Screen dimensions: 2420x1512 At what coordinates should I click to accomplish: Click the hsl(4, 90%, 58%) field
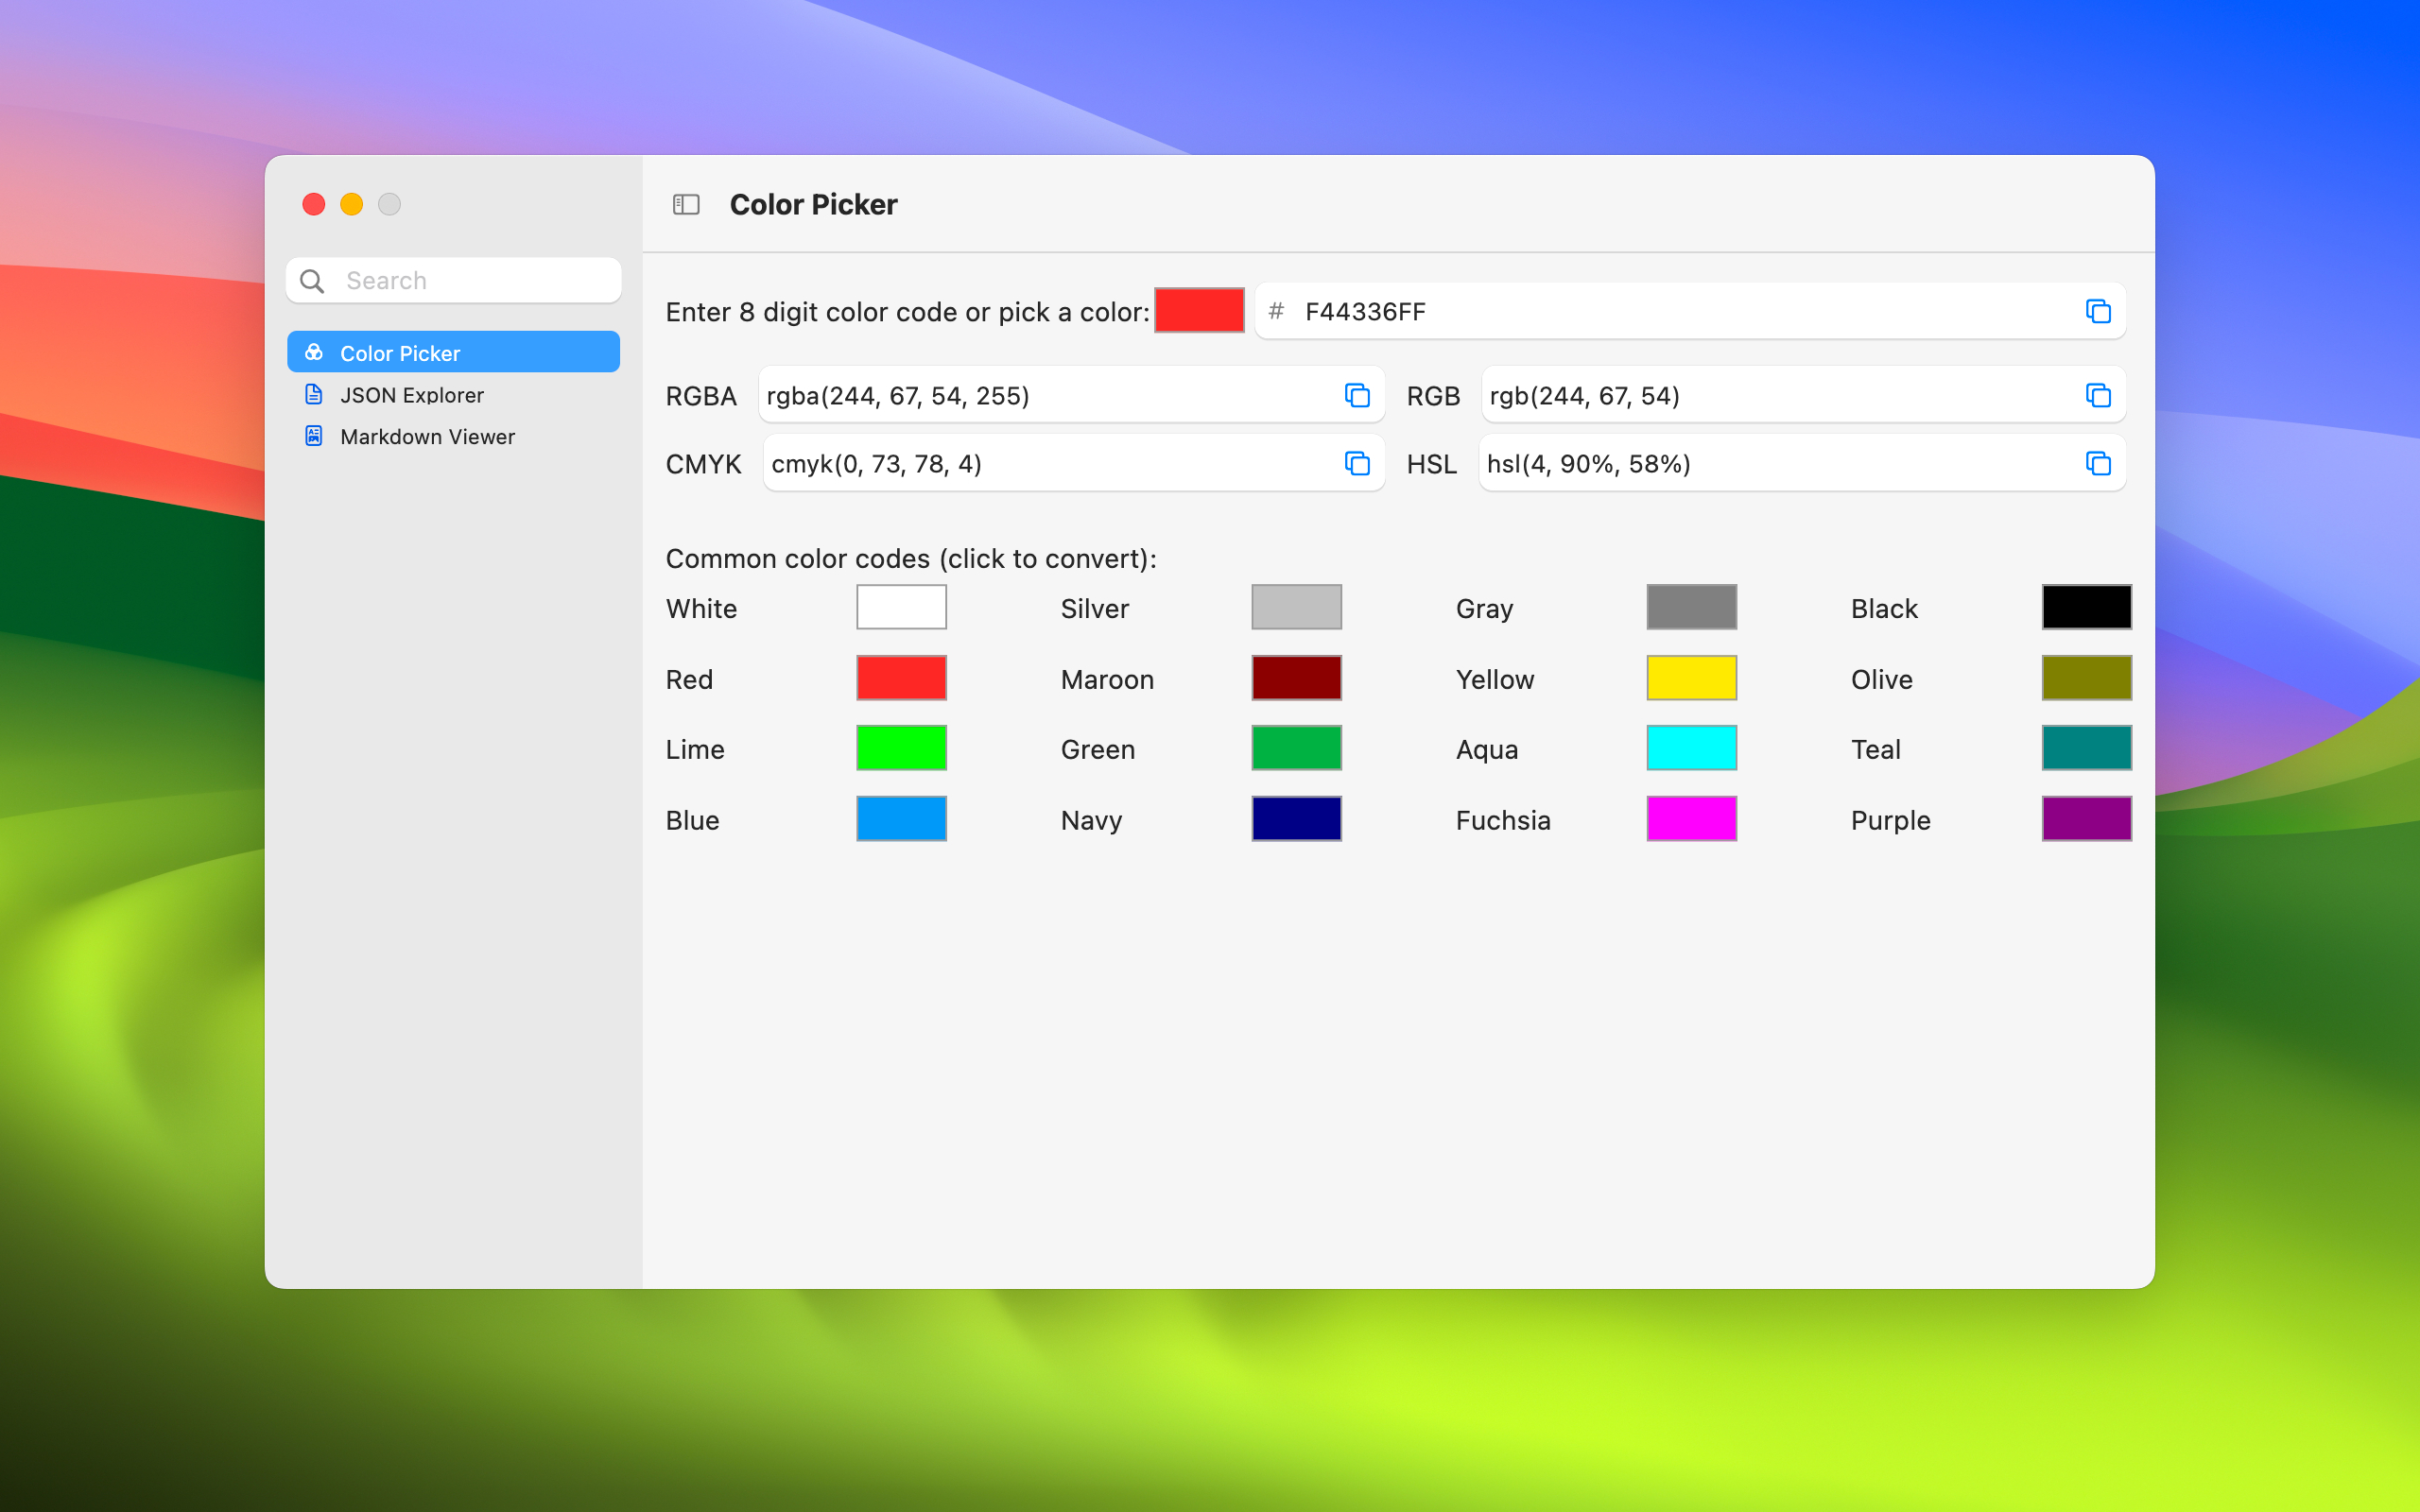[1802, 463]
